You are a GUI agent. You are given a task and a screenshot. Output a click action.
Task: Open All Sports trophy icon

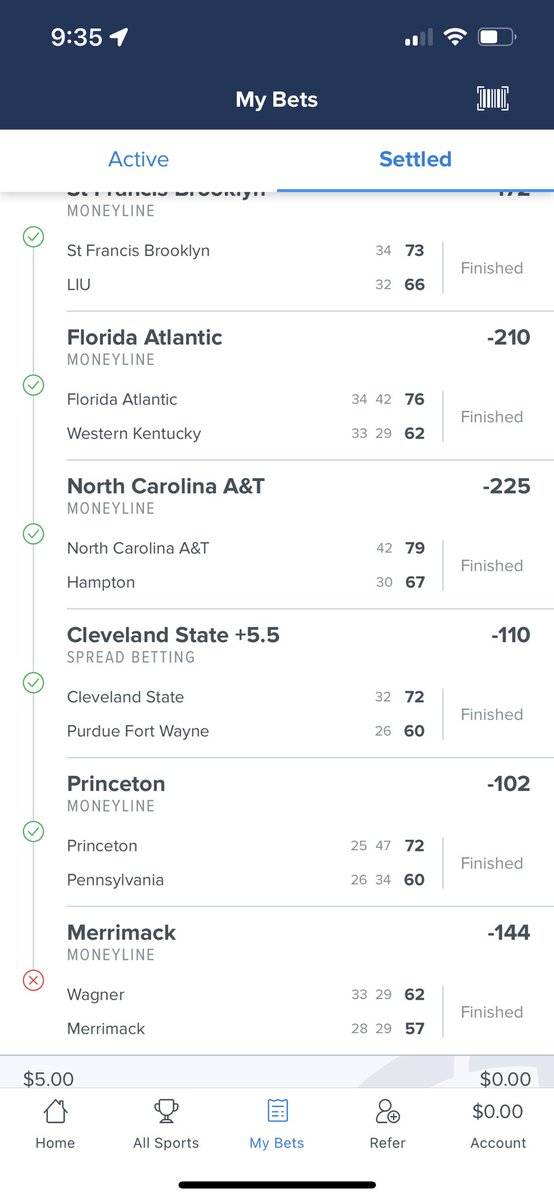166,1111
